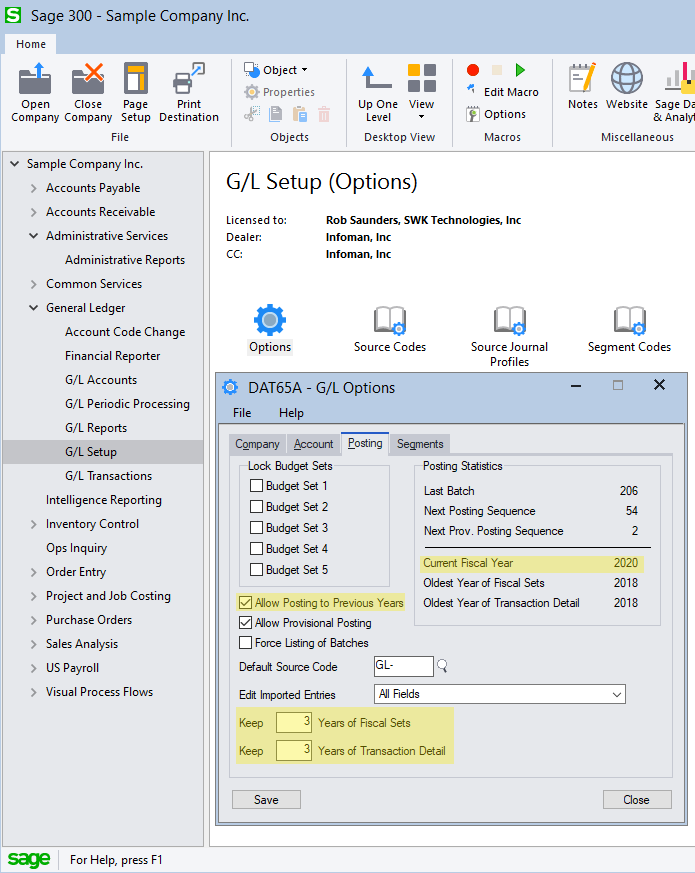Open the File menu in G/L Options

click(242, 413)
